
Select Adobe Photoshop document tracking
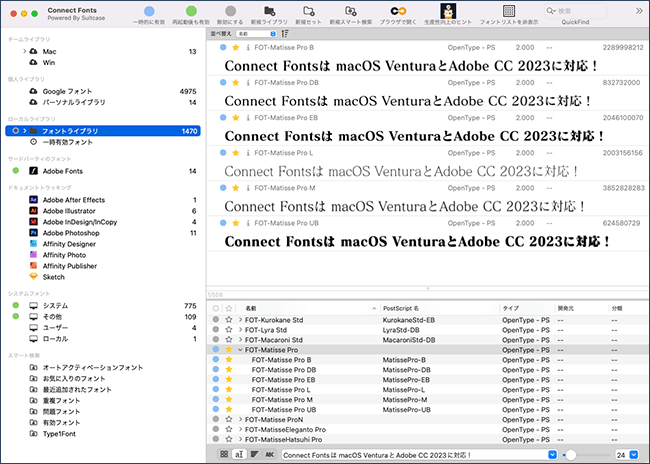[71, 233]
